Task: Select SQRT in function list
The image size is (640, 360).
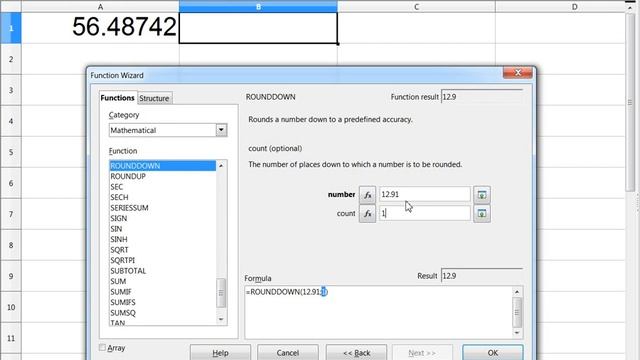Action: pos(162,250)
